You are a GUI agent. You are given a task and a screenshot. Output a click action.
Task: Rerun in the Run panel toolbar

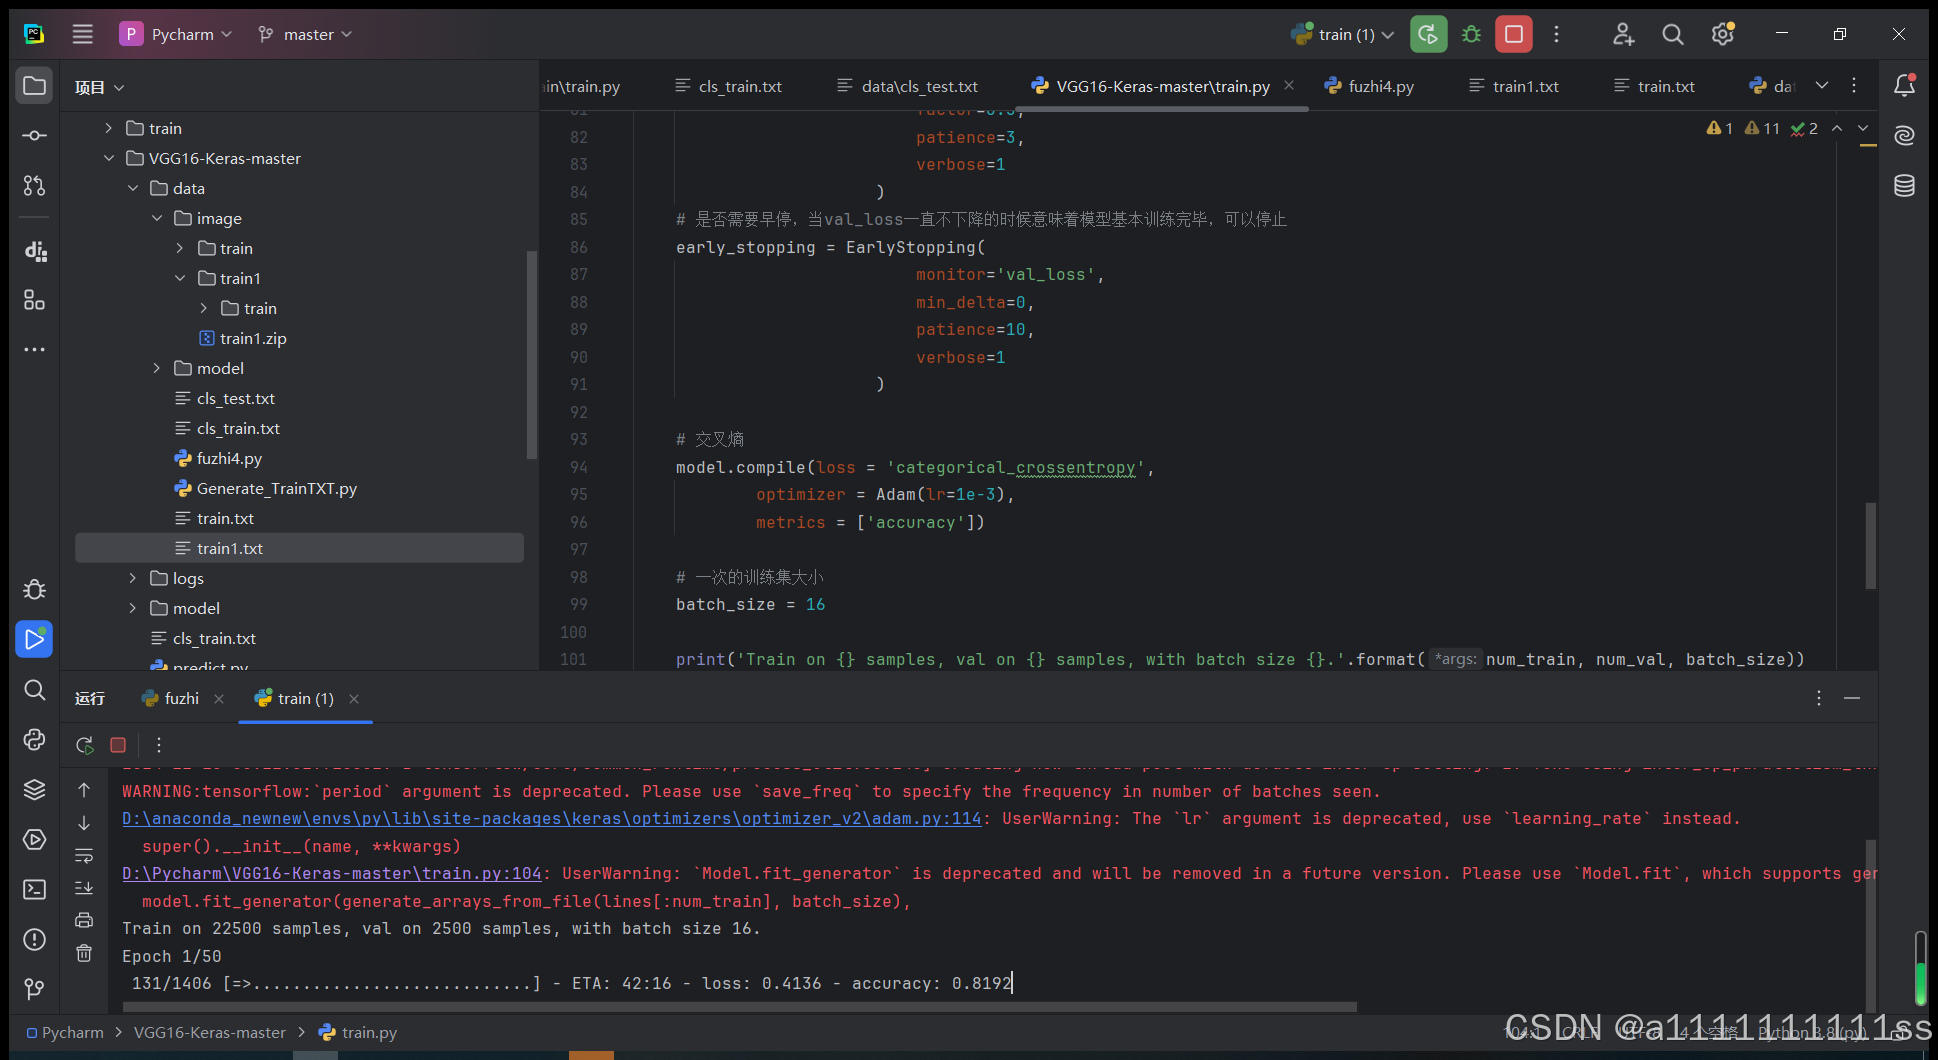coord(84,745)
